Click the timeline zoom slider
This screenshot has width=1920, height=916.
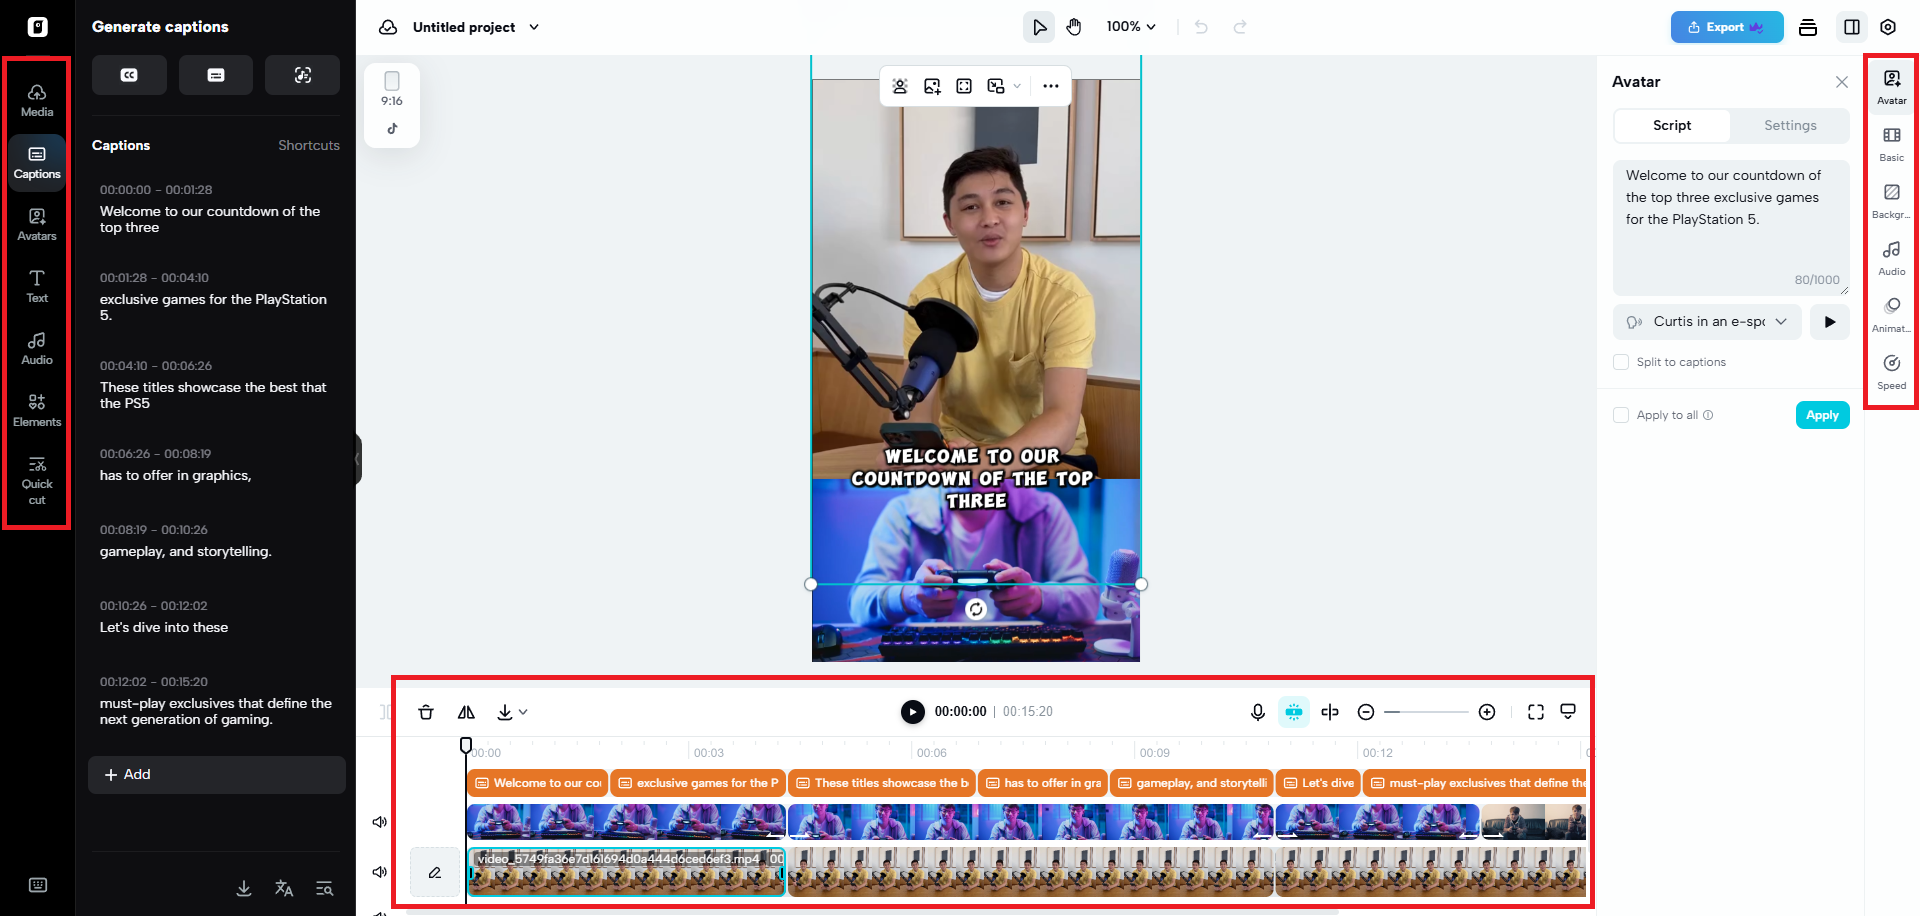pos(1426,711)
